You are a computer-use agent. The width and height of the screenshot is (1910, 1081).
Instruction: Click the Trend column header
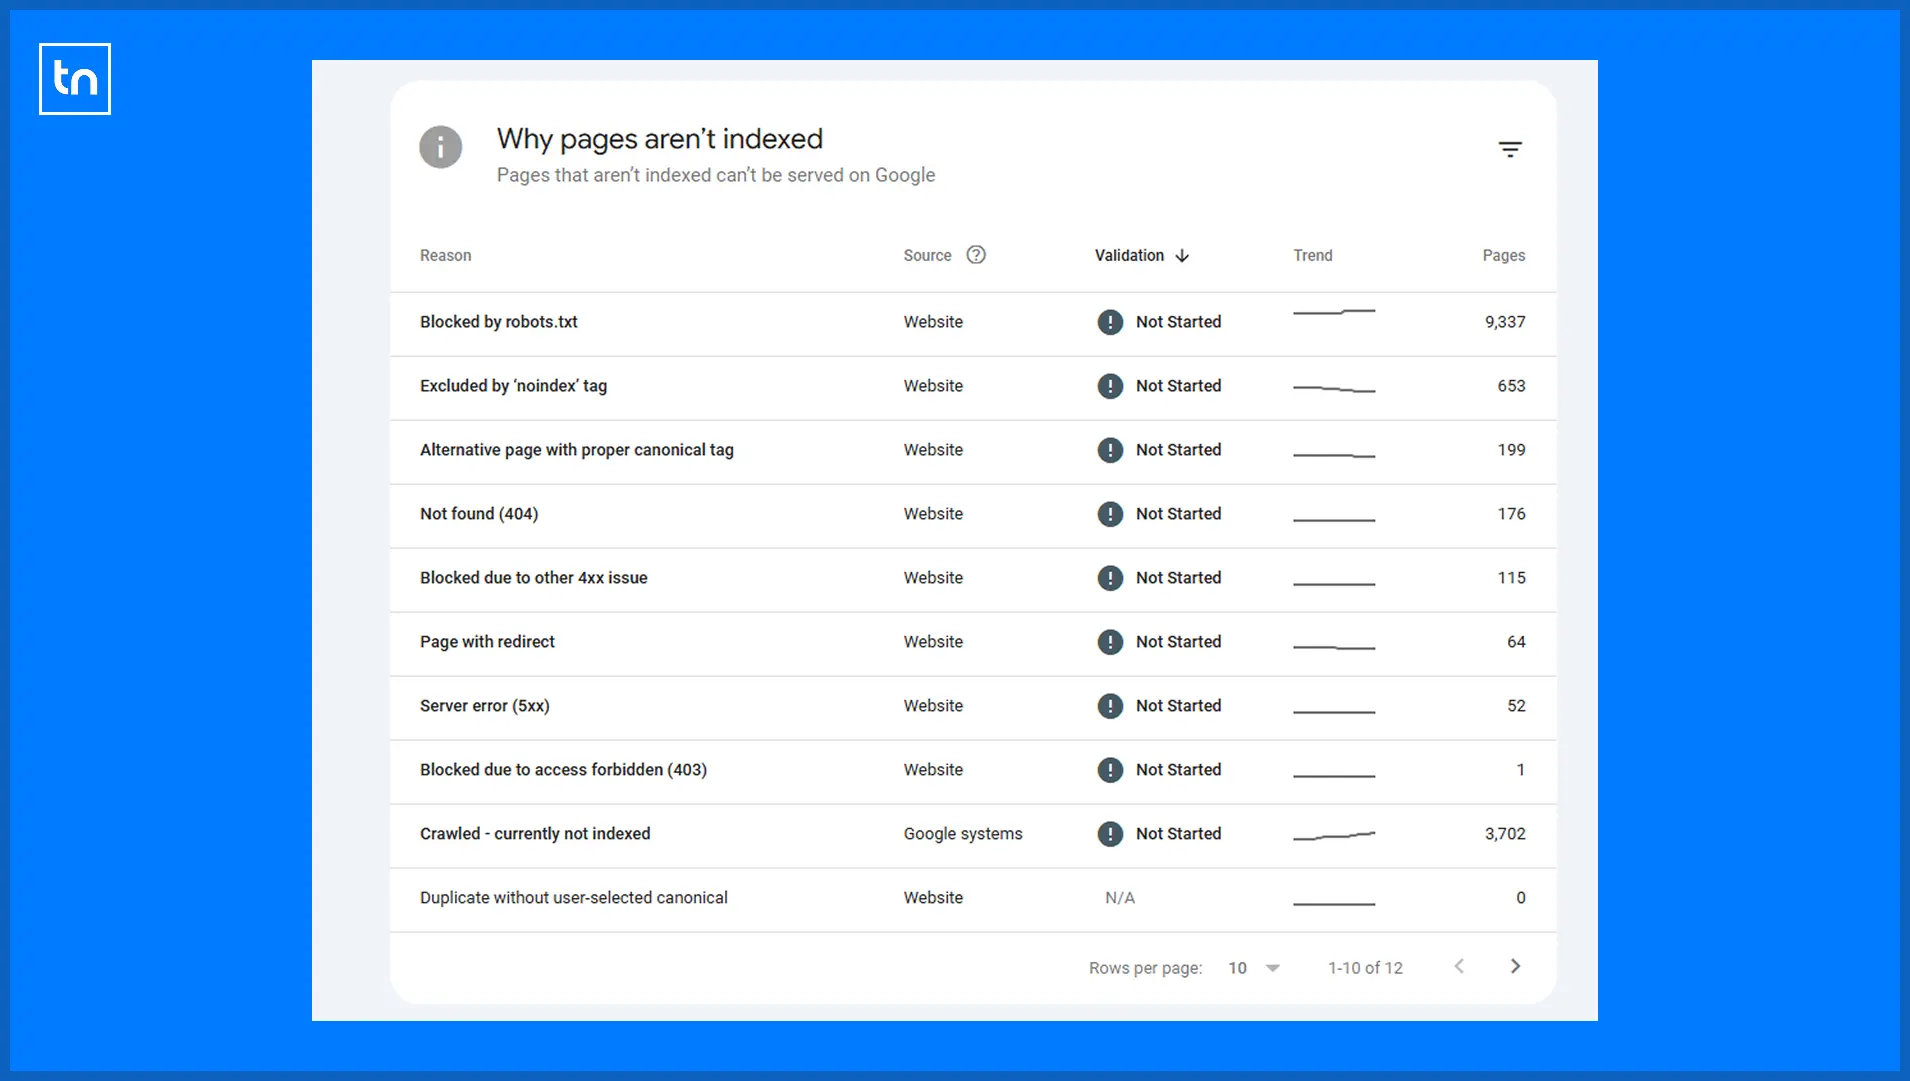click(1312, 256)
